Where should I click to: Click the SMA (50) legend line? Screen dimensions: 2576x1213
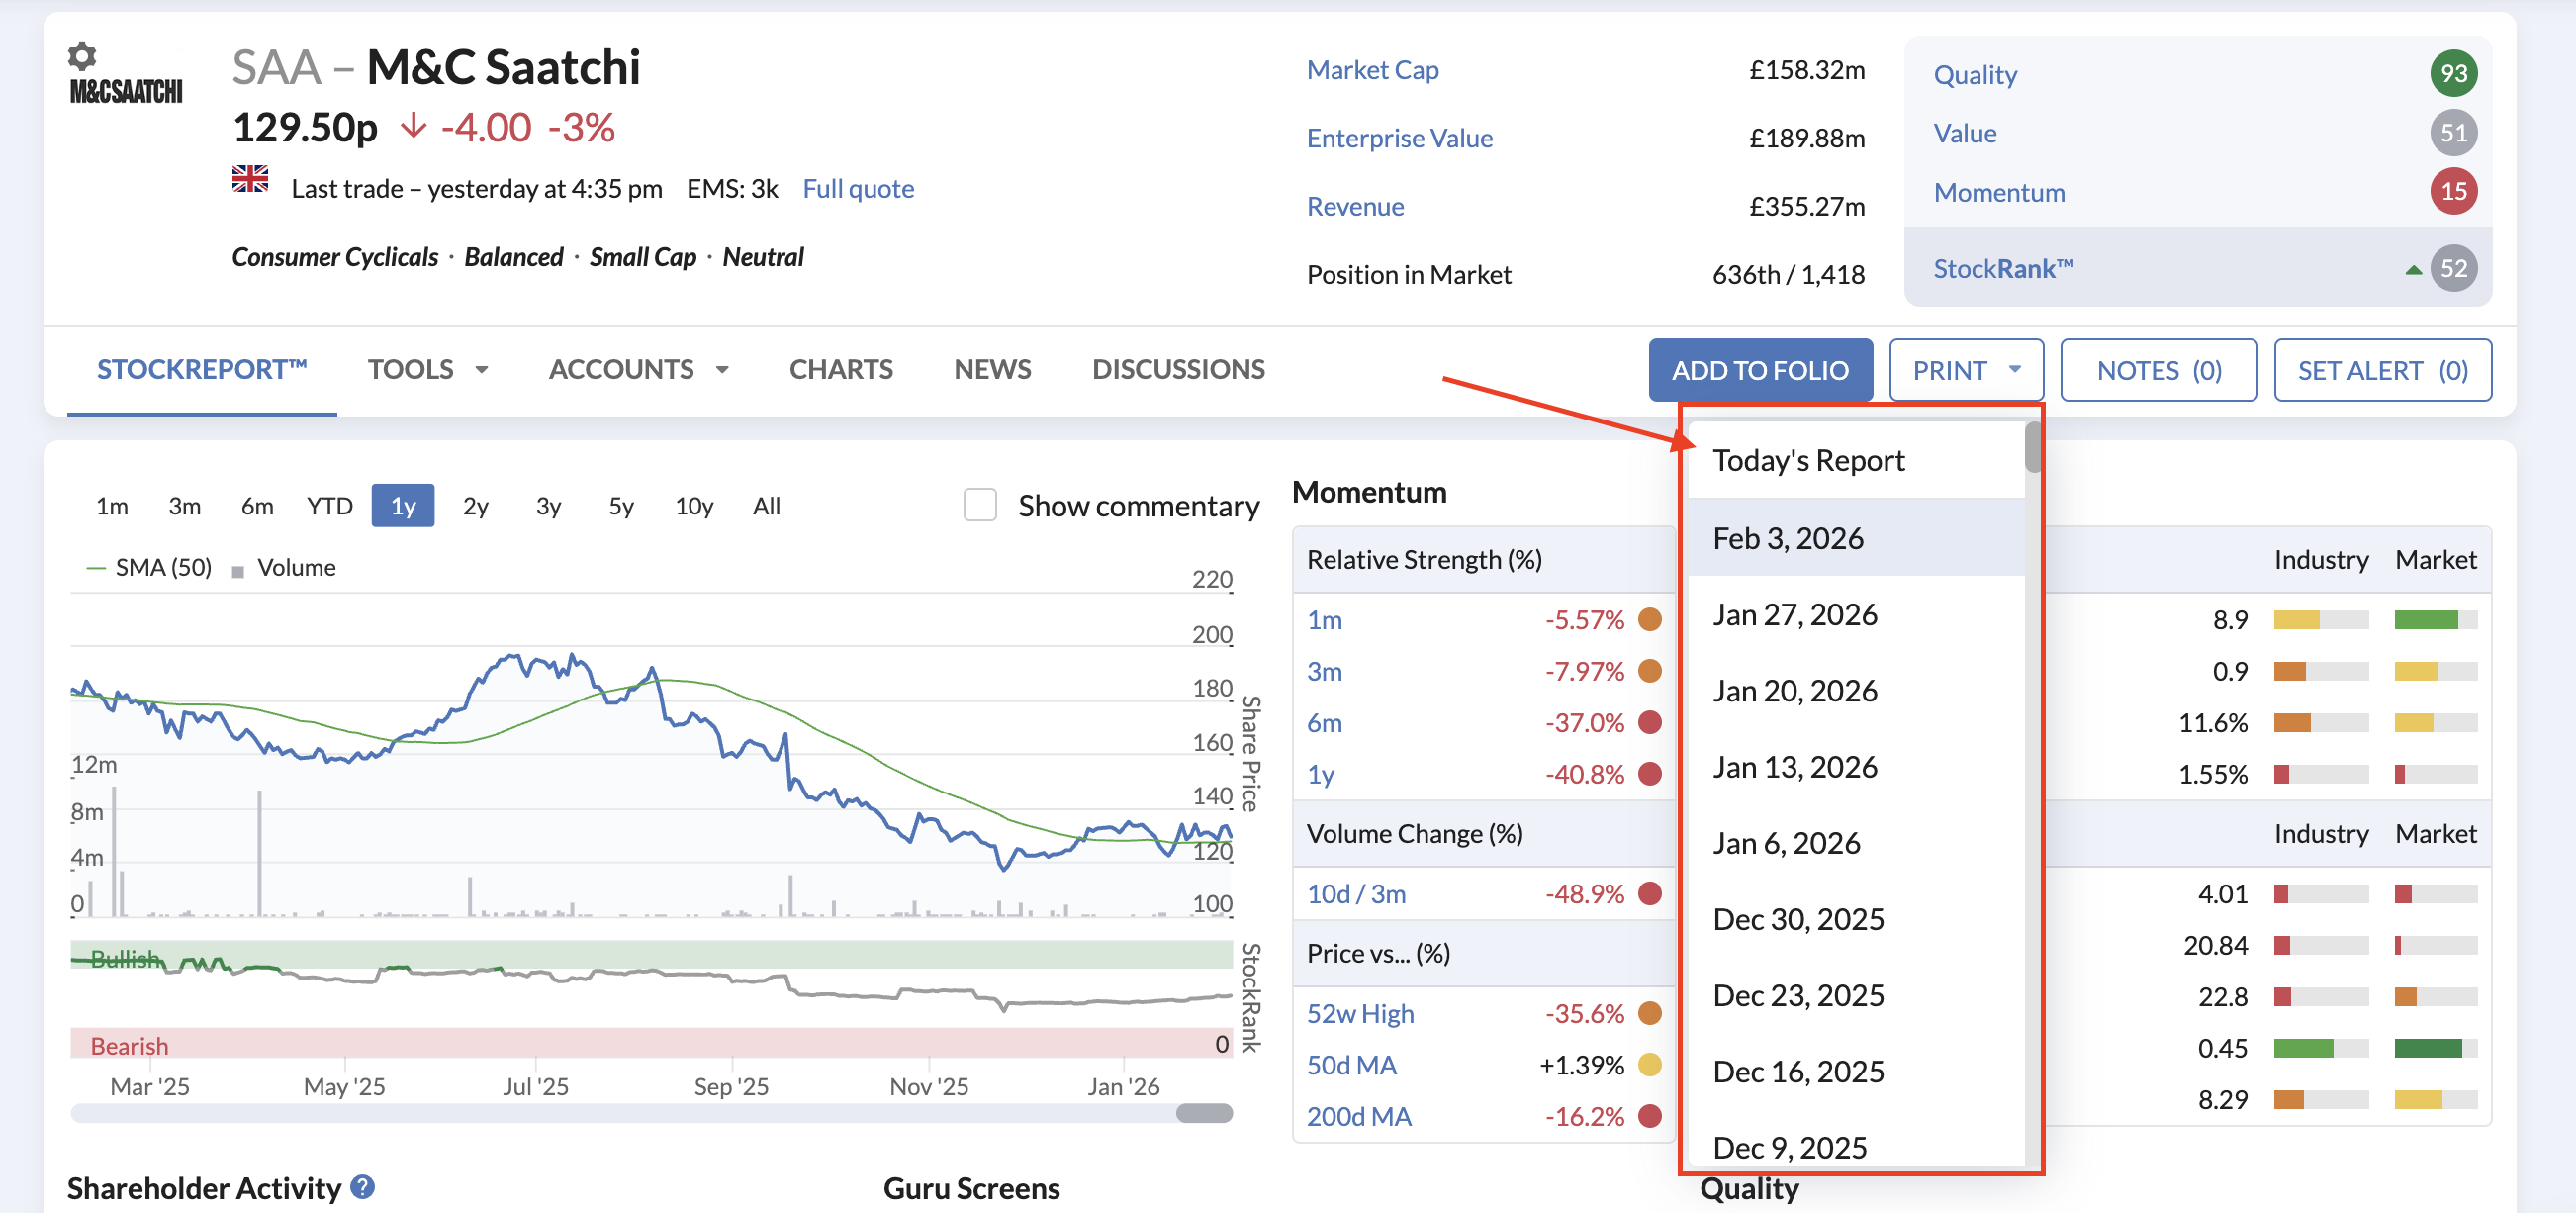pos(96,568)
